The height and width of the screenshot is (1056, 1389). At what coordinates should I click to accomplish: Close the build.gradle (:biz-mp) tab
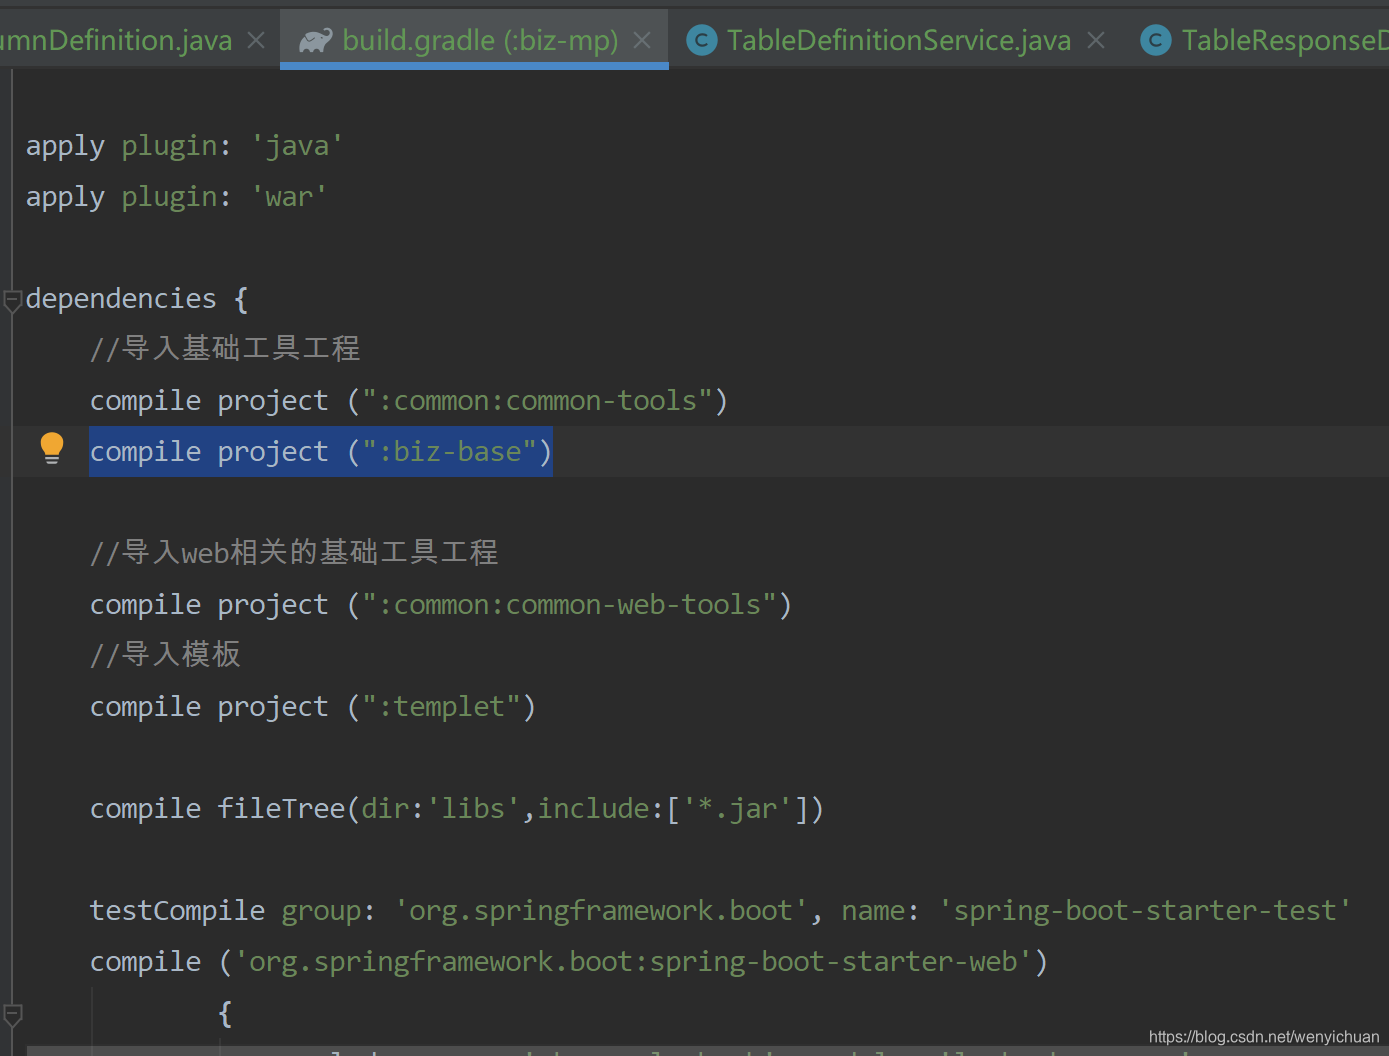click(642, 40)
